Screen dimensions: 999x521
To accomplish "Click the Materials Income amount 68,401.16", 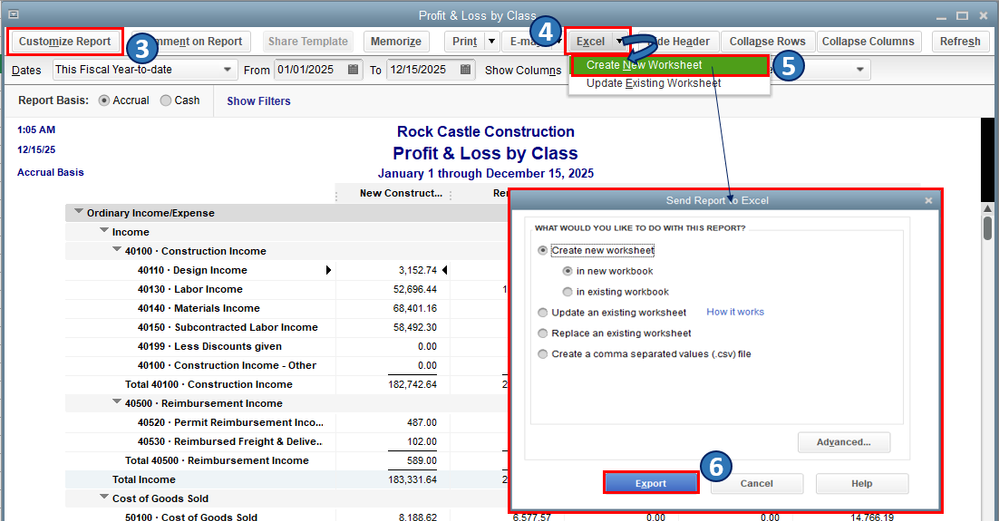I will coord(415,308).
